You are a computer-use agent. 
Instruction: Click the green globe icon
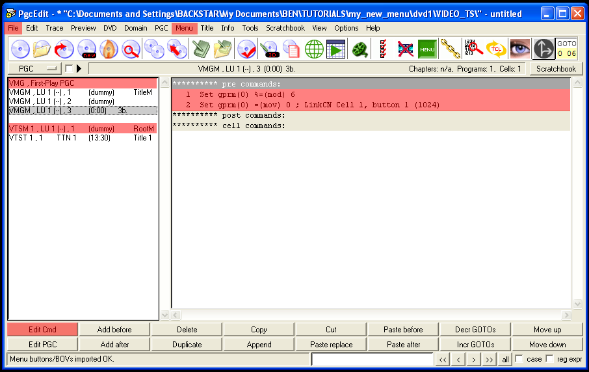click(314, 49)
